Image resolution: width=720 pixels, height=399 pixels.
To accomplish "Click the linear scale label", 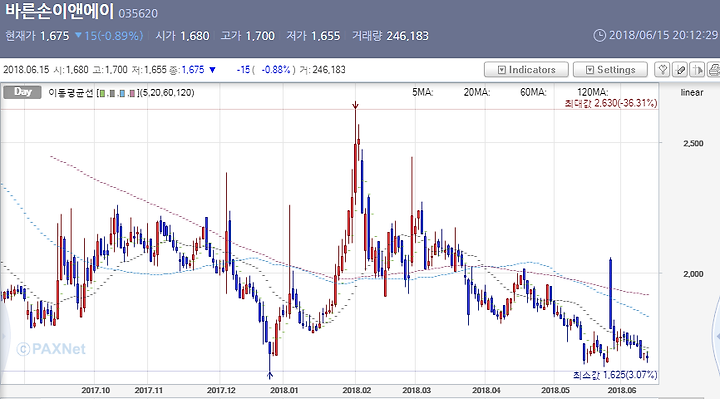I will point(692,92).
